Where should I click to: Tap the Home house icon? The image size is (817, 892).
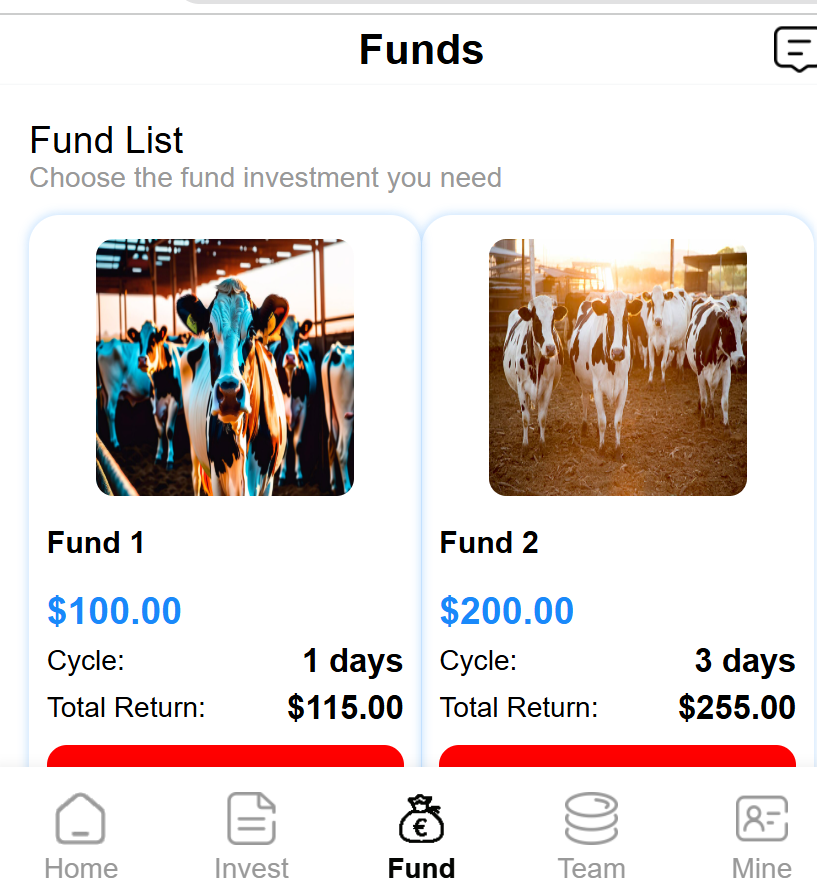click(81, 818)
